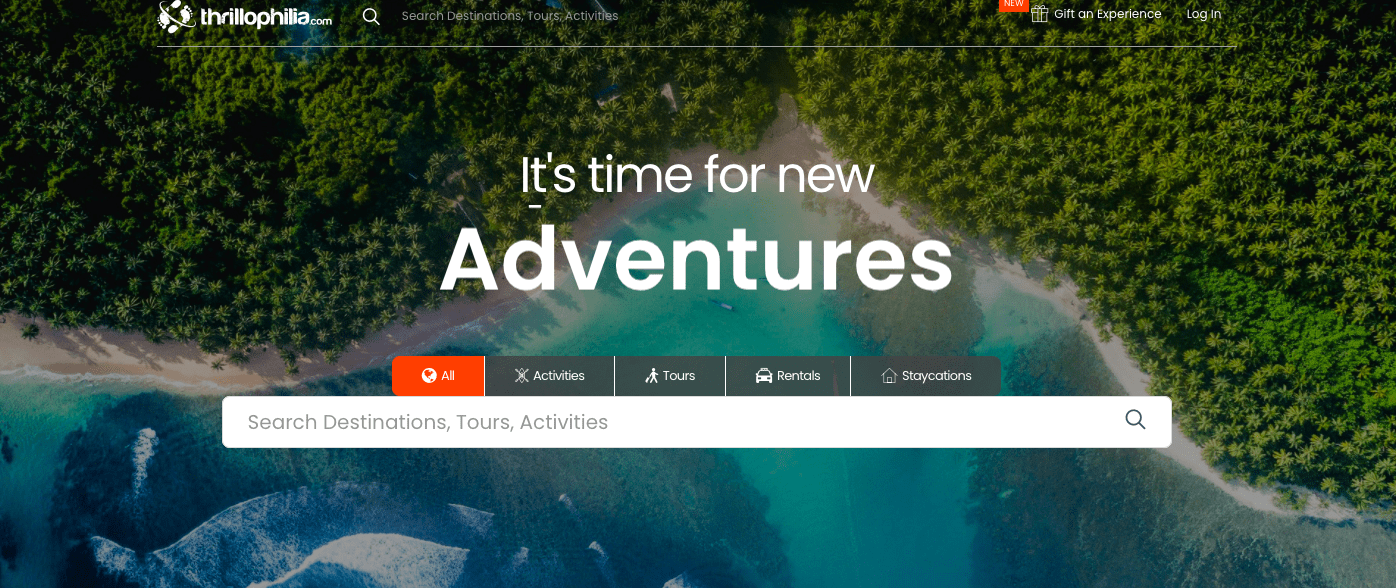The height and width of the screenshot is (588, 1396).
Task: Click the house icon for Staycations
Action: click(x=889, y=376)
